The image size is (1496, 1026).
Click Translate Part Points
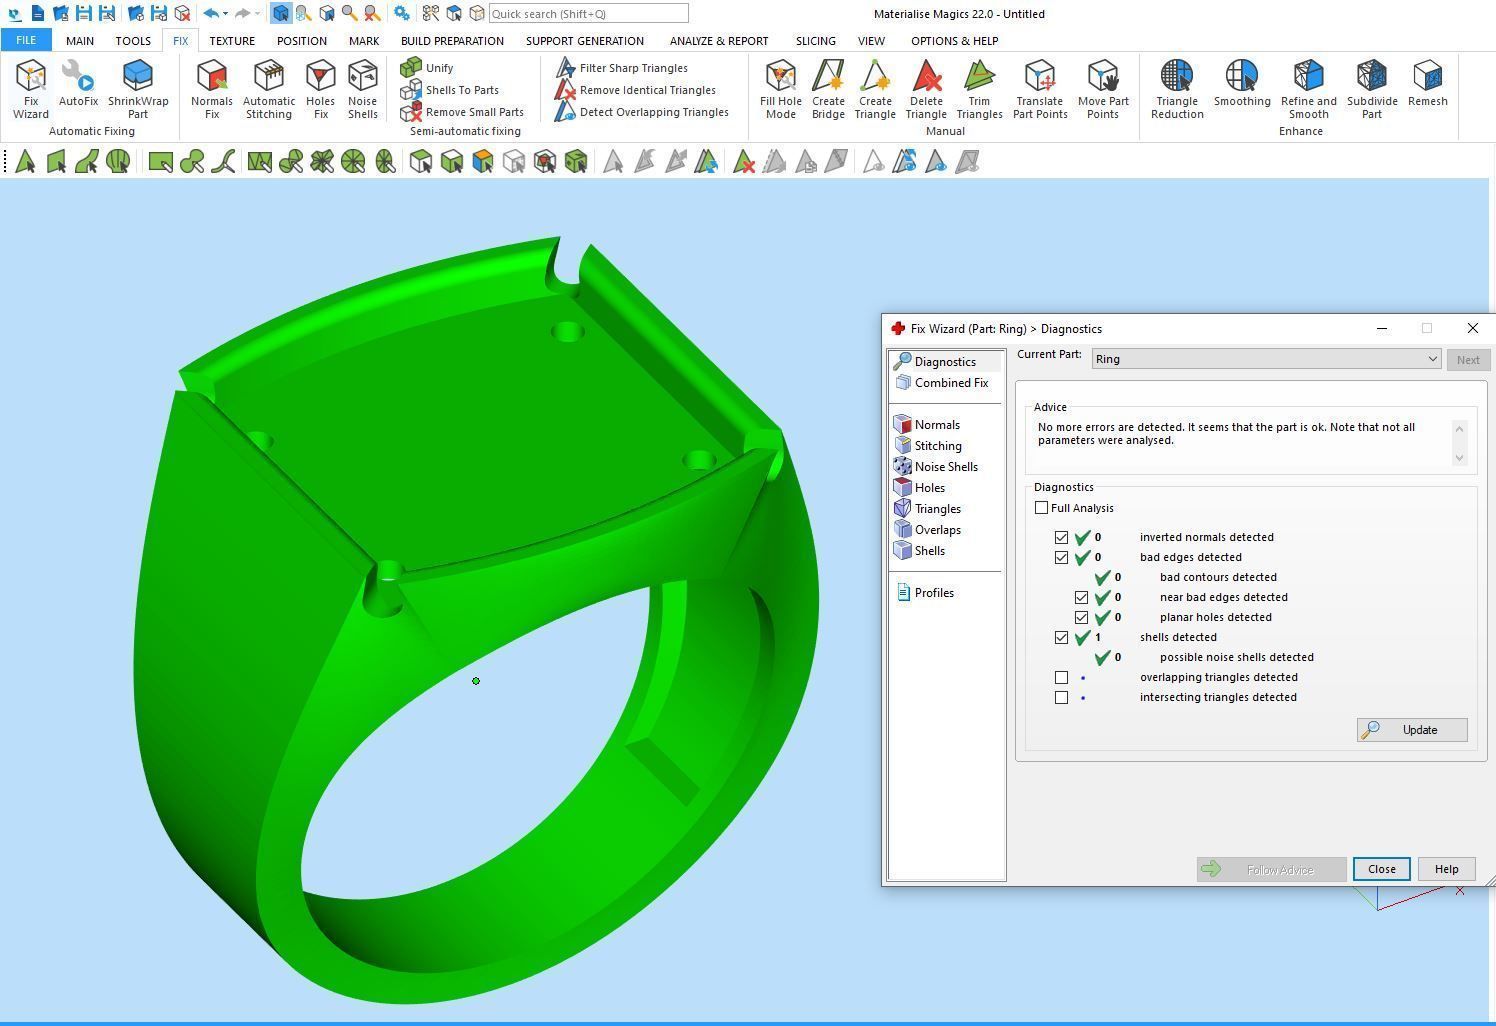click(1040, 89)
